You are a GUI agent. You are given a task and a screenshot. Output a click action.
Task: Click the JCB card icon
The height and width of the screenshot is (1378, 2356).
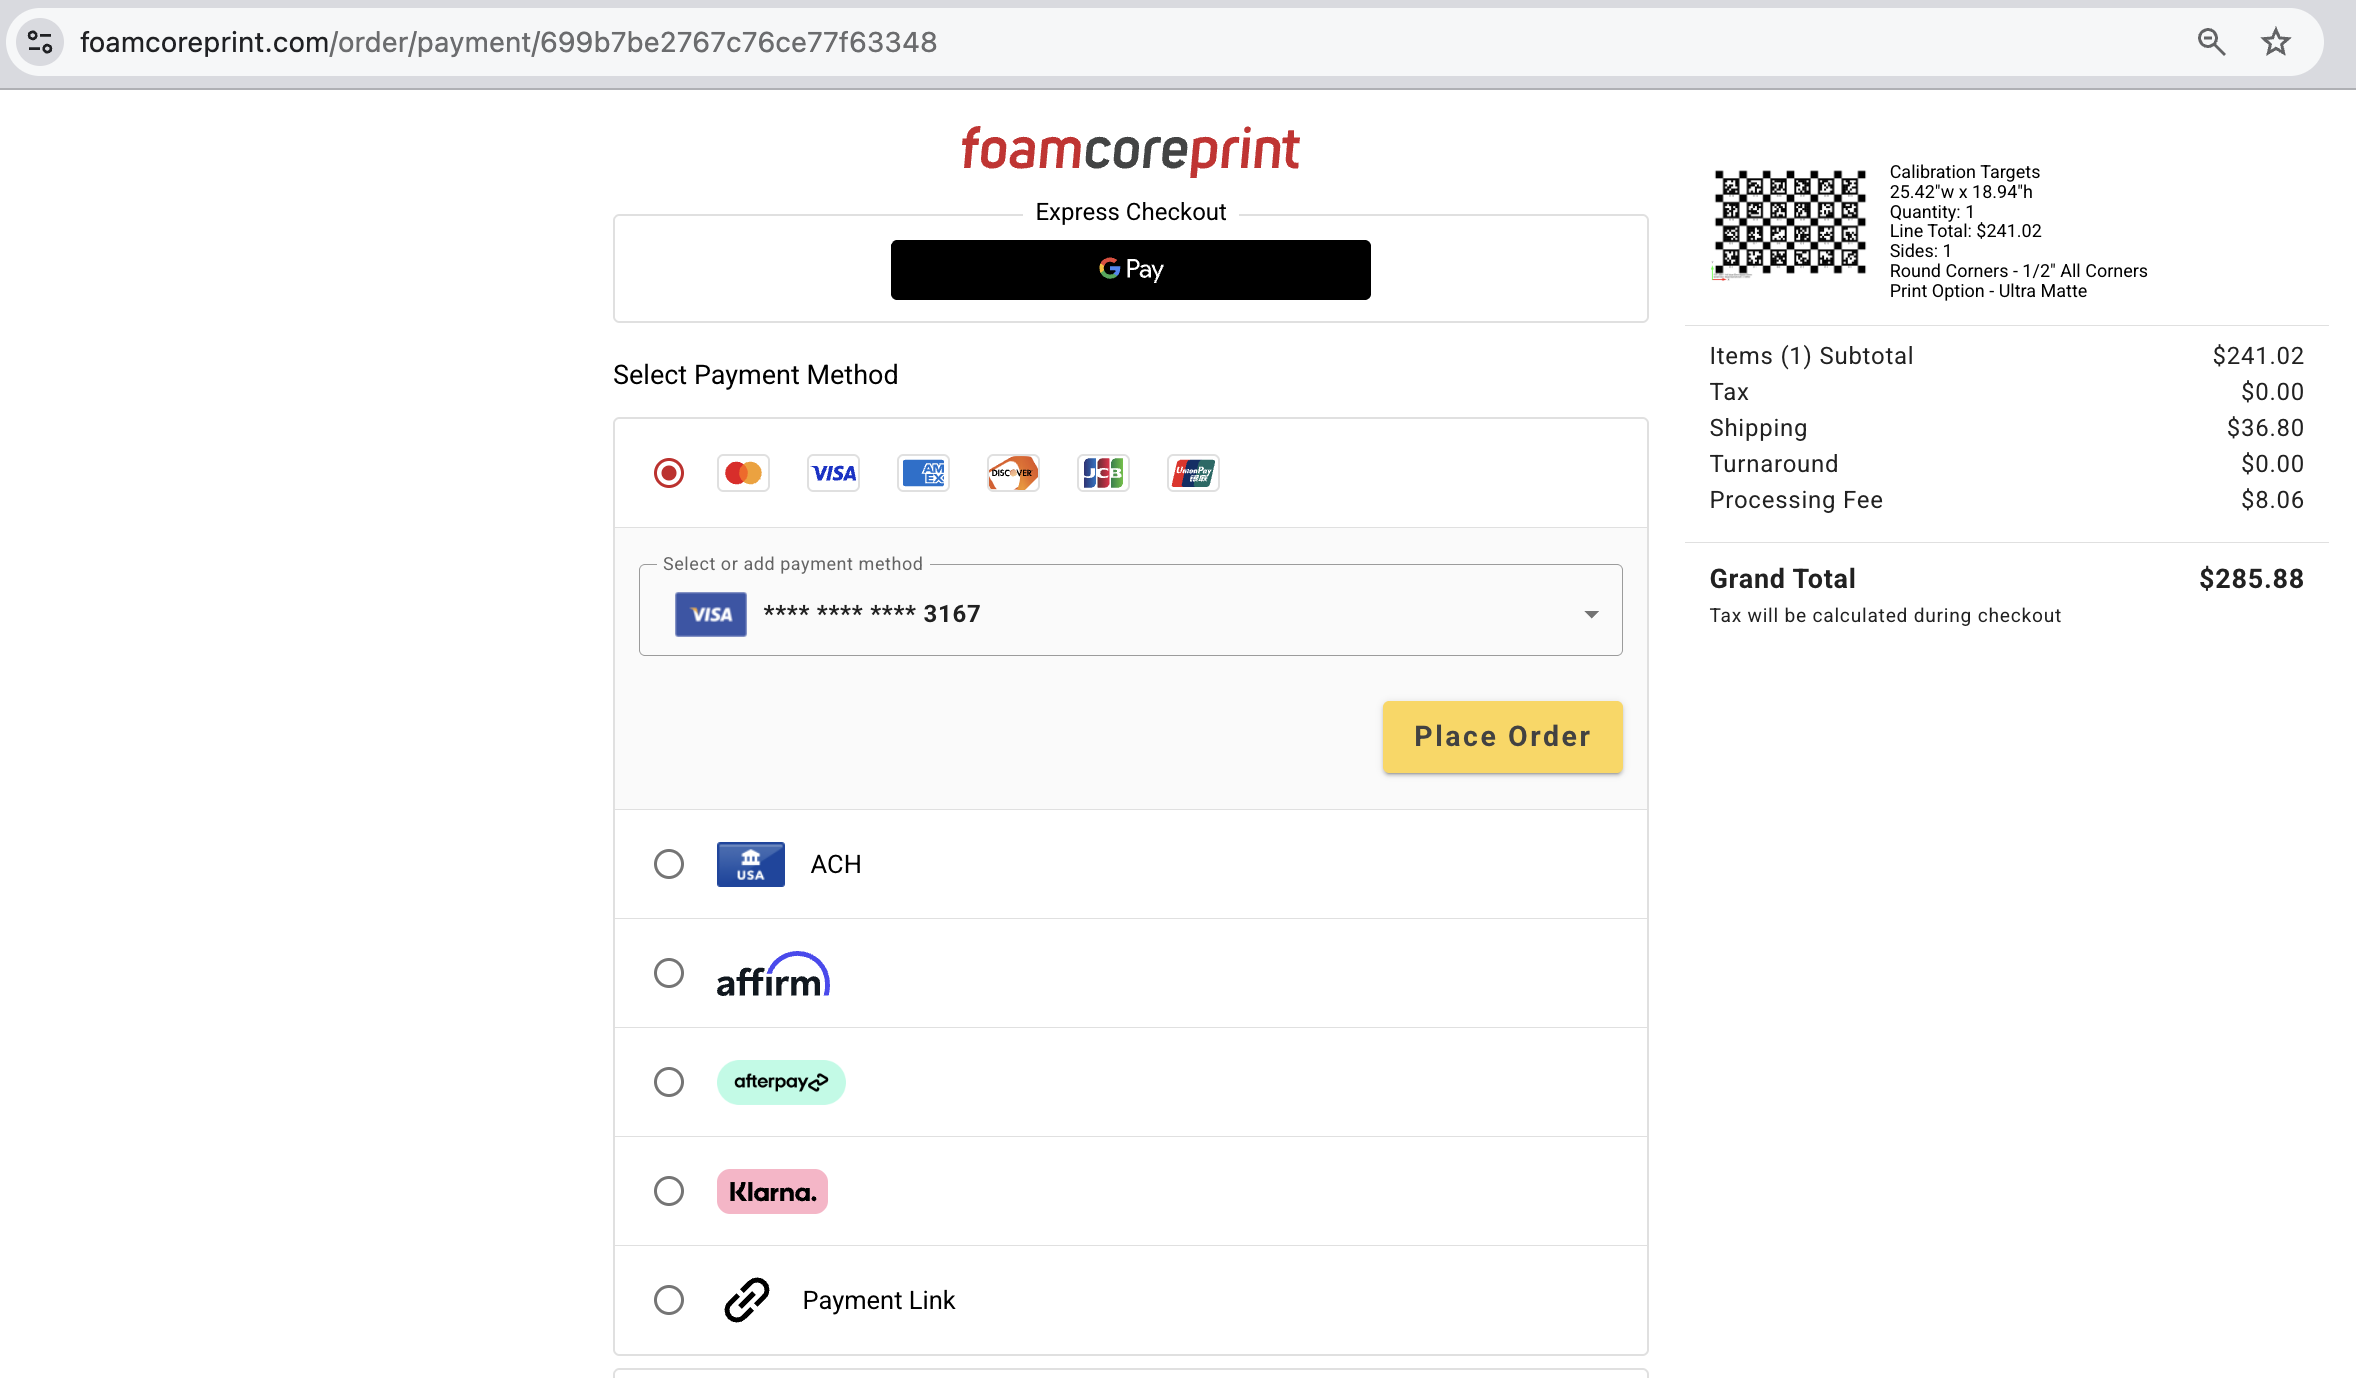click(1103, 473)
